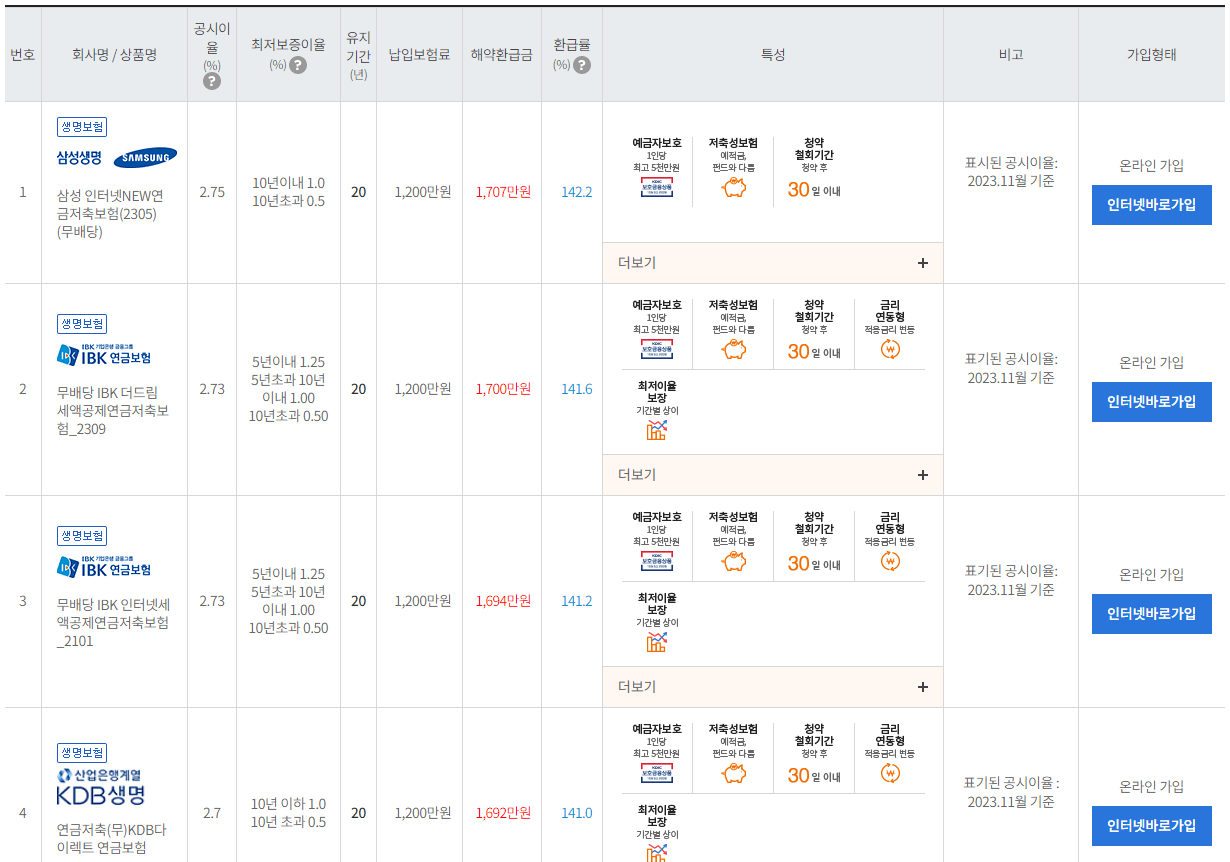The image size is (1230, 862).
Task: Click row 3 예금자보호 KDIC badge icon
Action: click(657, 560)
